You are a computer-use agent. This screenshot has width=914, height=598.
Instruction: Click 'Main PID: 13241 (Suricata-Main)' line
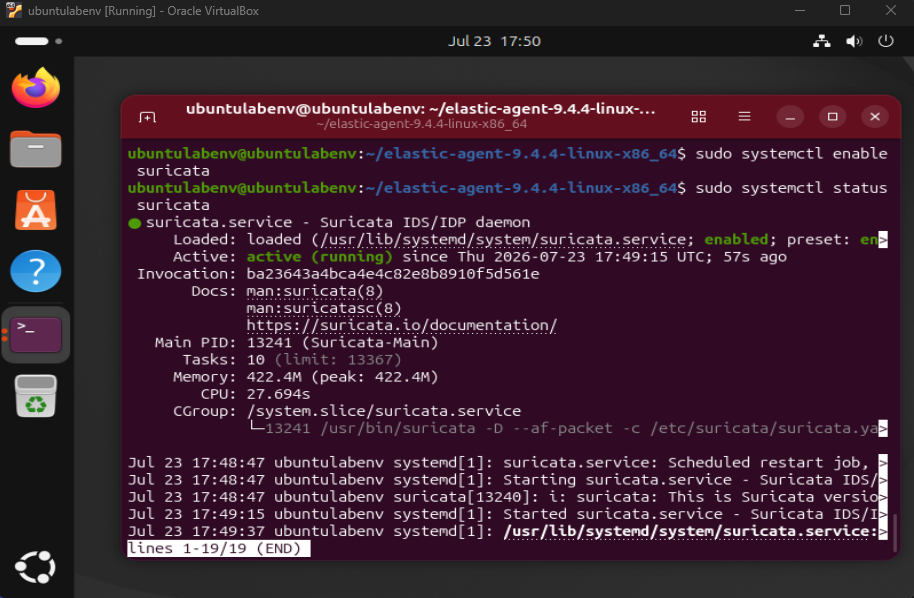click(x=296, y=342)
